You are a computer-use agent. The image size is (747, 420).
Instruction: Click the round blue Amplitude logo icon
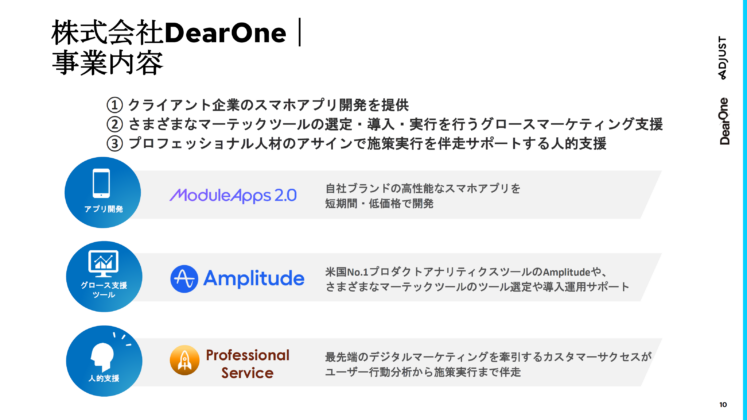[x=184, y=278]
